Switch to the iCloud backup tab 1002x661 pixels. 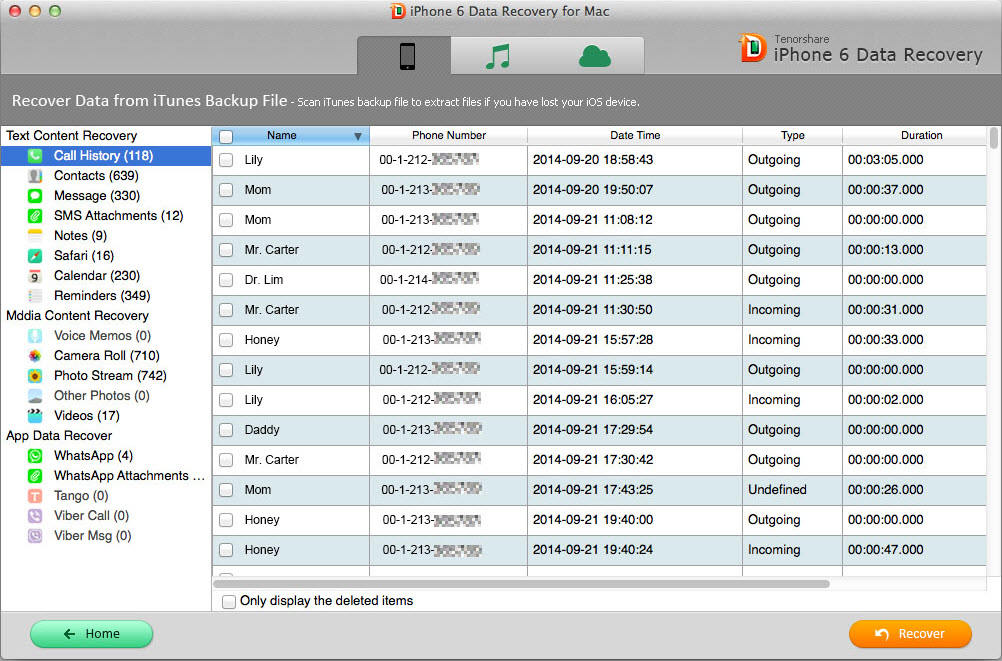pos(595,56)
